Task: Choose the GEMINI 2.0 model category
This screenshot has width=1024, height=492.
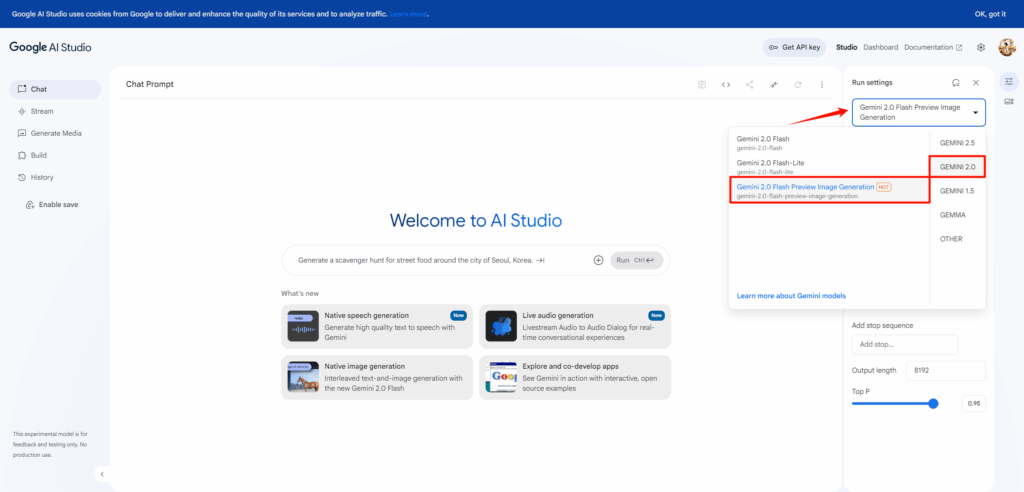Action: point(957,167)
